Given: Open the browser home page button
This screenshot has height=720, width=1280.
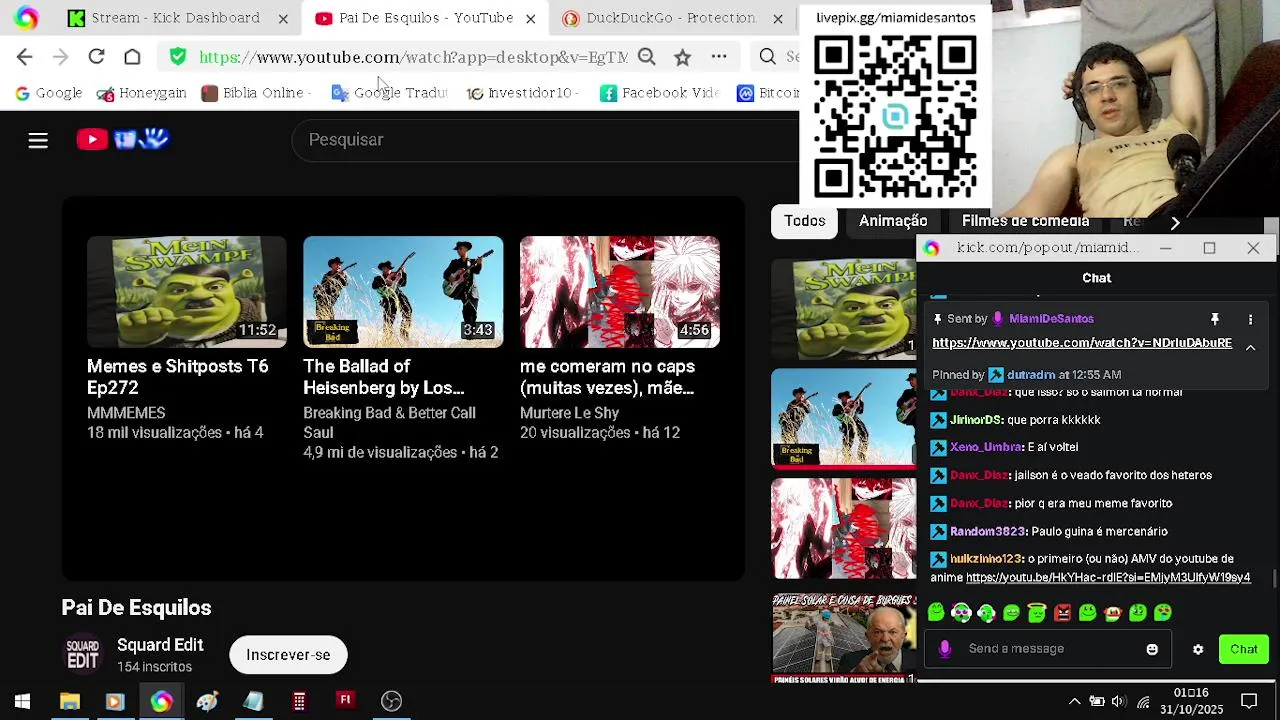Looking at the screenshot, I should (x=132, y=57).
